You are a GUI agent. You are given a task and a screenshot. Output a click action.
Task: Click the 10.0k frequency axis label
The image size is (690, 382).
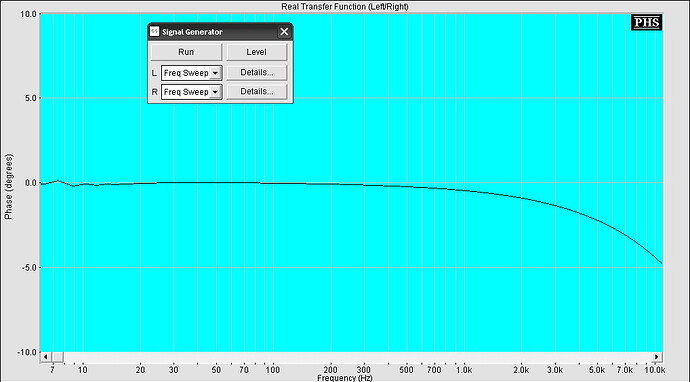pos(654,370)
